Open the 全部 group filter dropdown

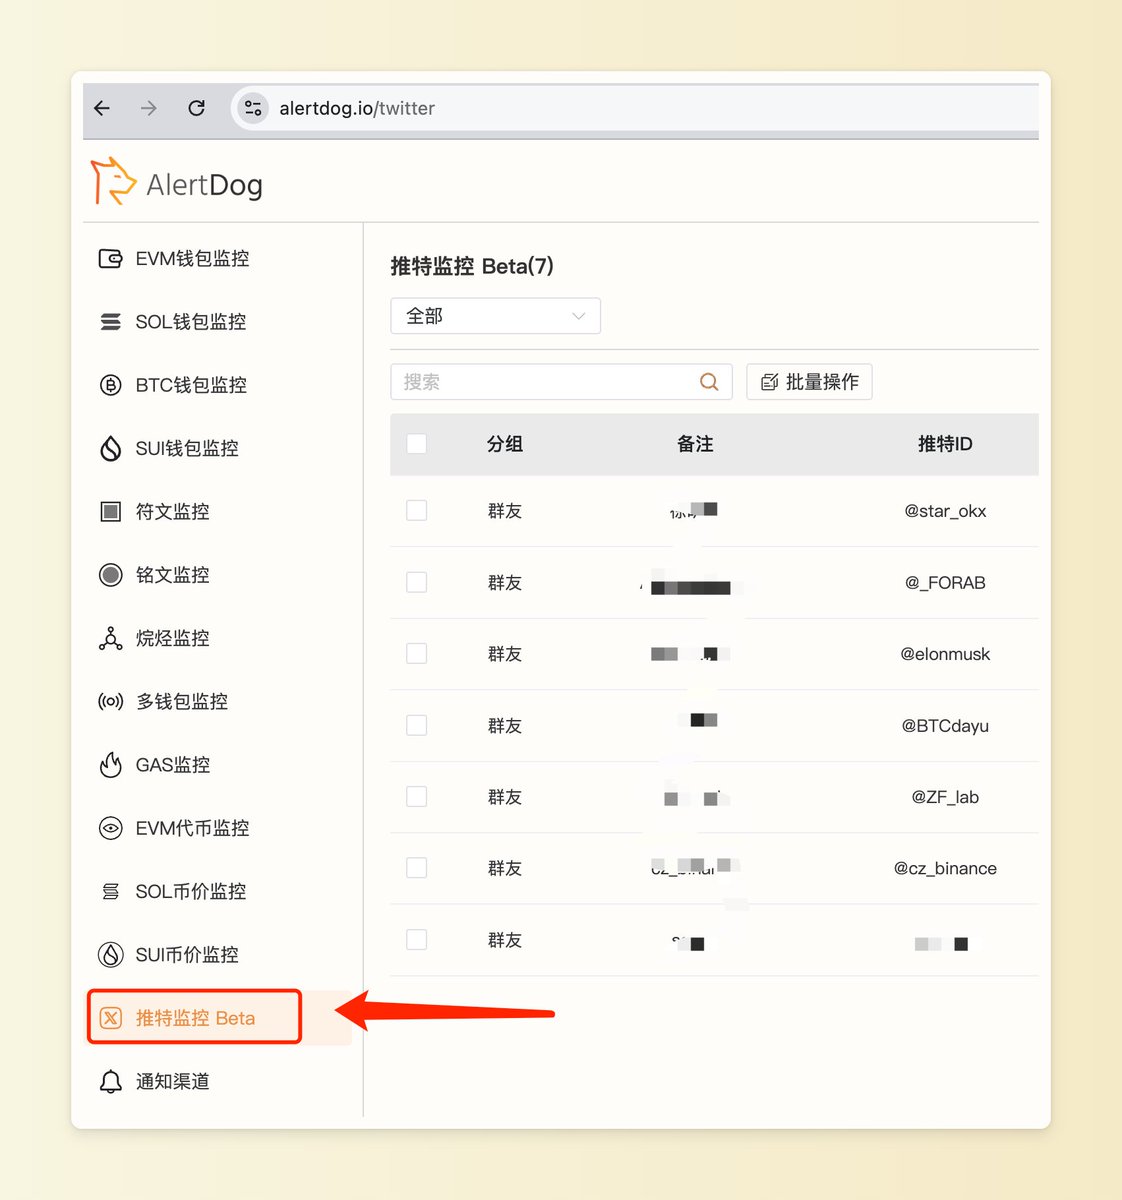(x=495, y=316)
